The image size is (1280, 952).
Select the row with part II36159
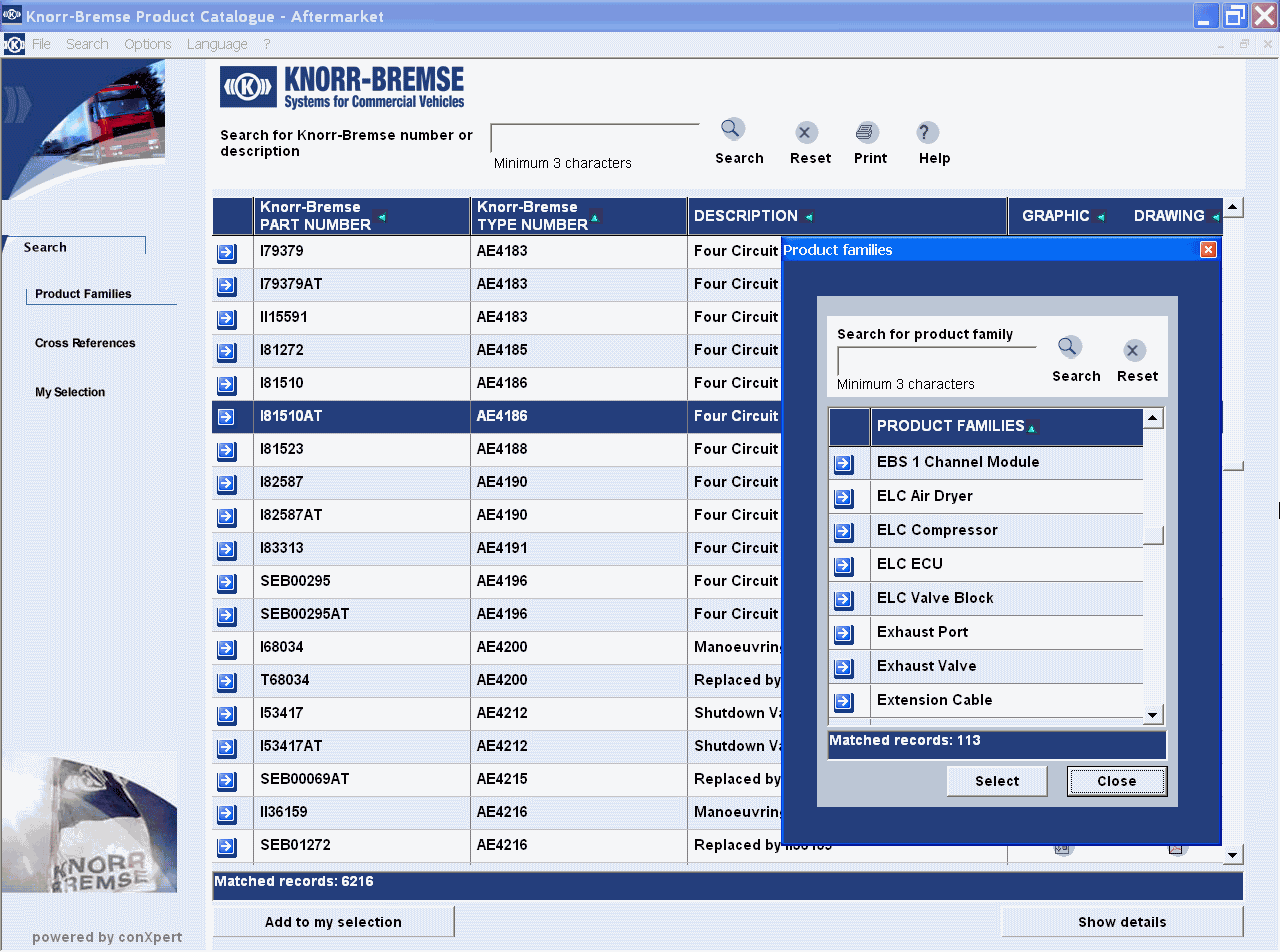496,812
